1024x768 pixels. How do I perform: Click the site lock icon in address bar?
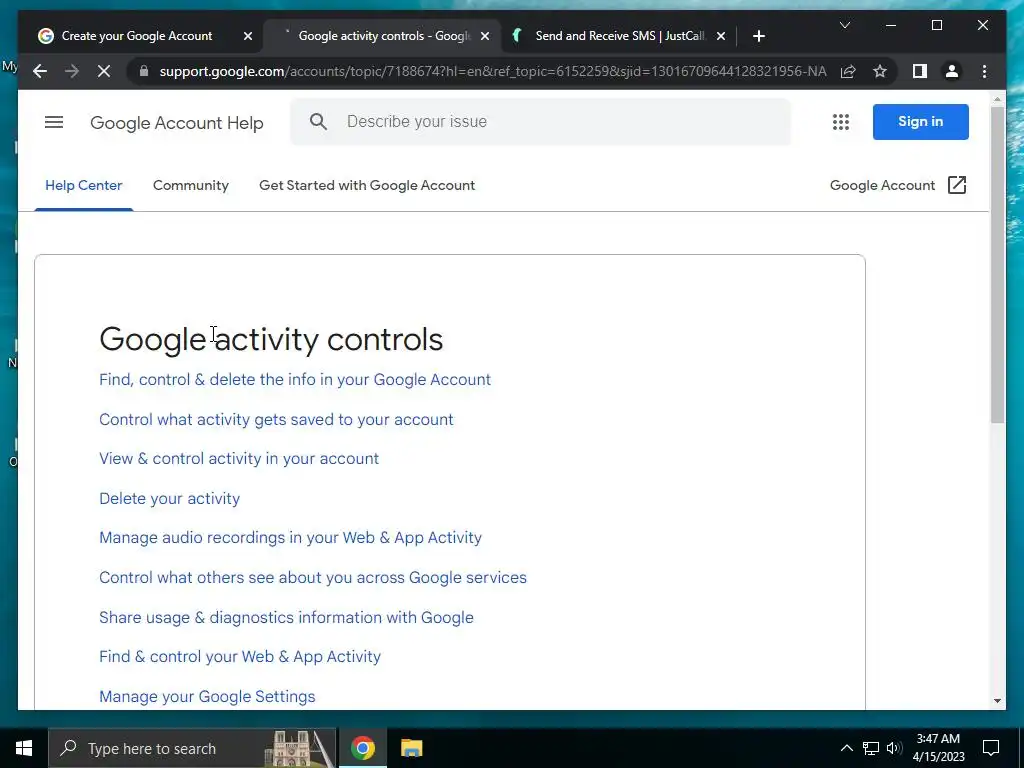click(144, 71)
